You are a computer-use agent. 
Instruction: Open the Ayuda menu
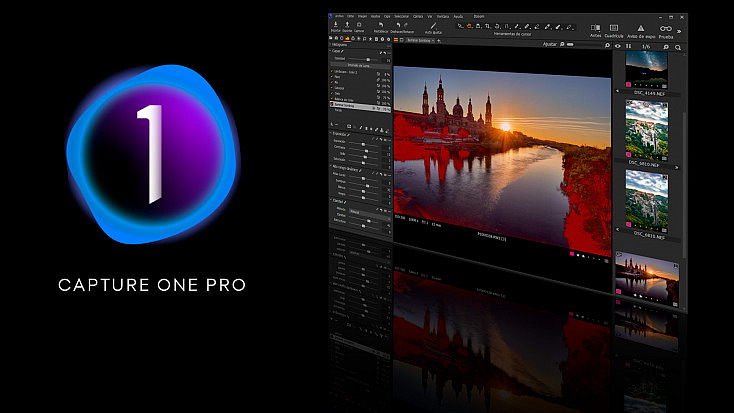(458, 16)
